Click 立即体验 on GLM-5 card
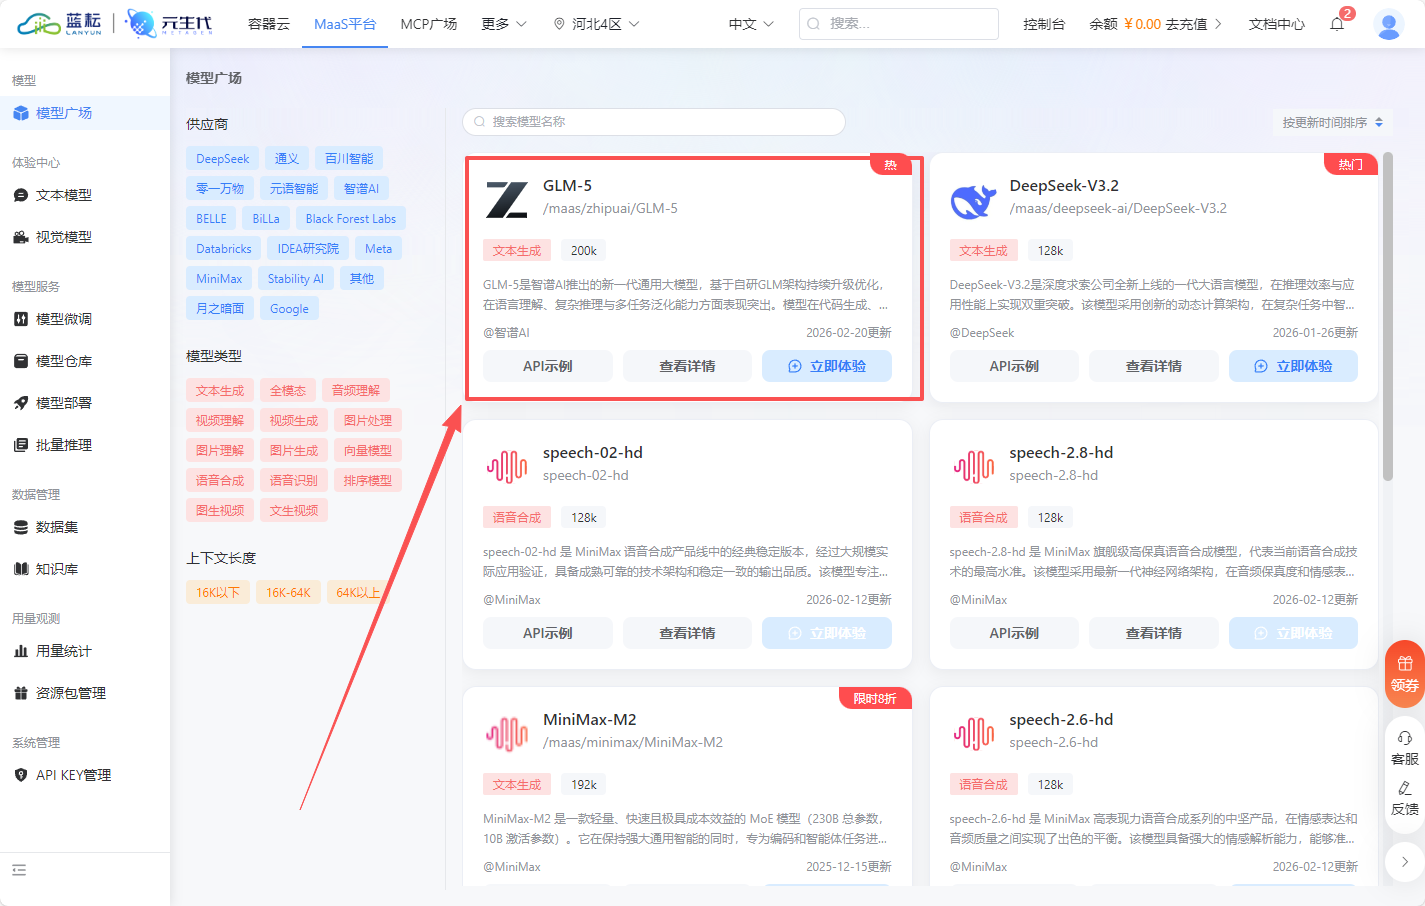 click(827, 366)
